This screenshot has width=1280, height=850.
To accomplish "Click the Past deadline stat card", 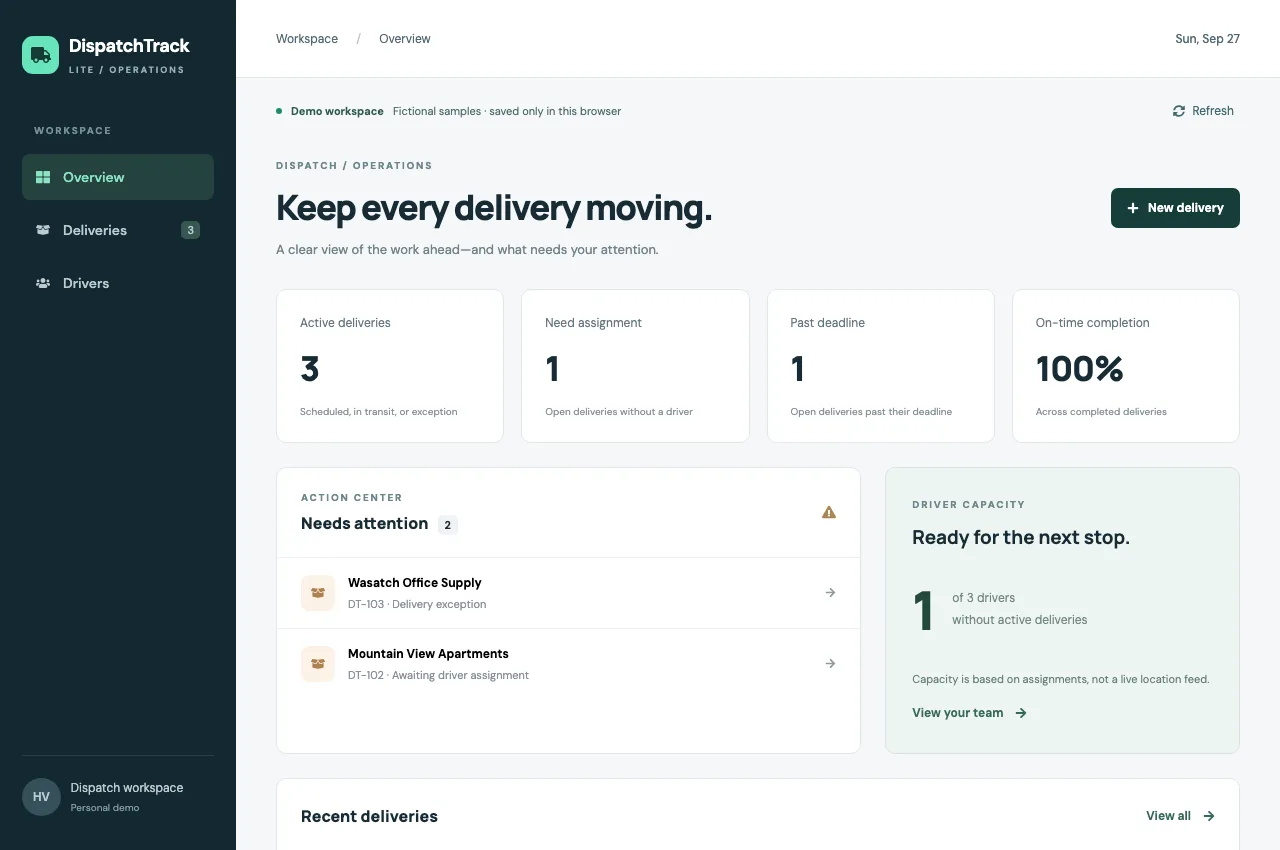I will click(881, 366).
